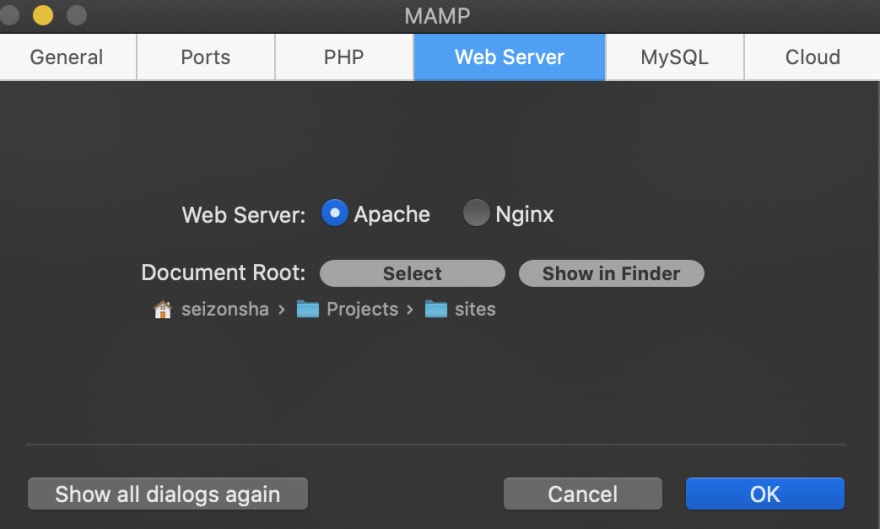Viewport: 880px width, 529px height.
Task: Open the Ports tab
Action: [205, 57]
